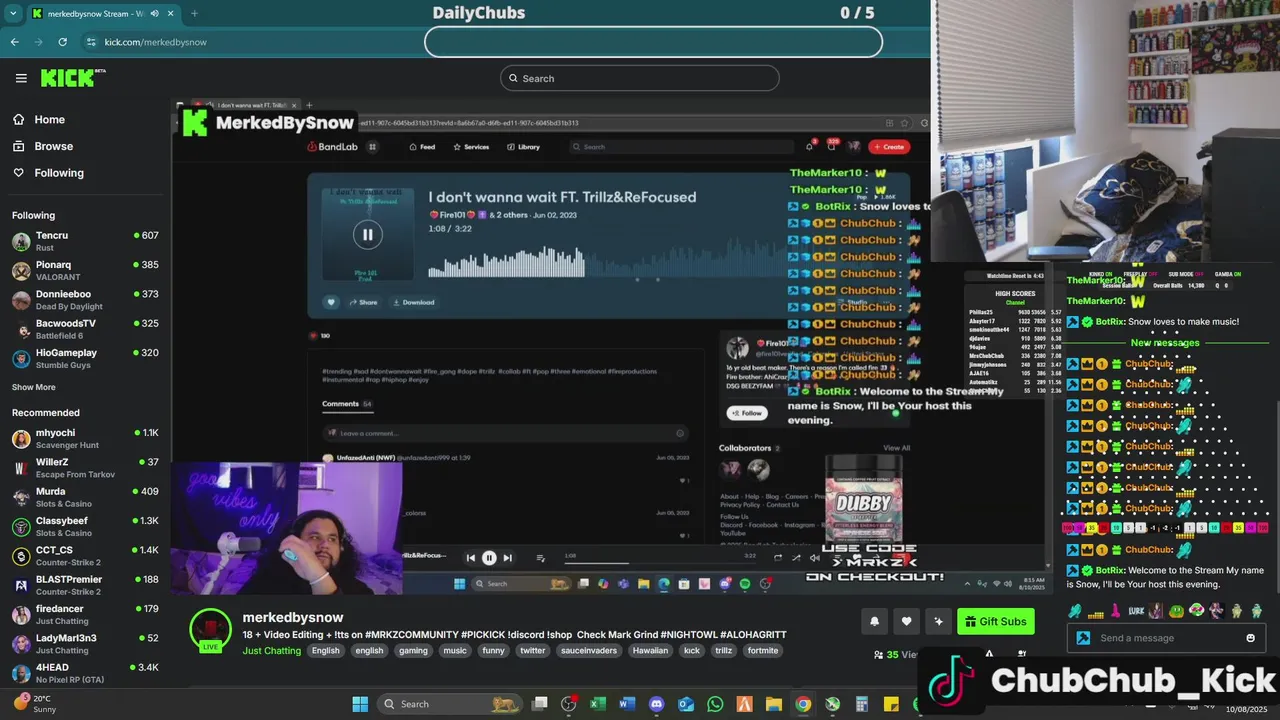The width and height of the screenshot is (1280, 720).
Task: Open BandLab Services tab in stream
Action: (471, 147)
